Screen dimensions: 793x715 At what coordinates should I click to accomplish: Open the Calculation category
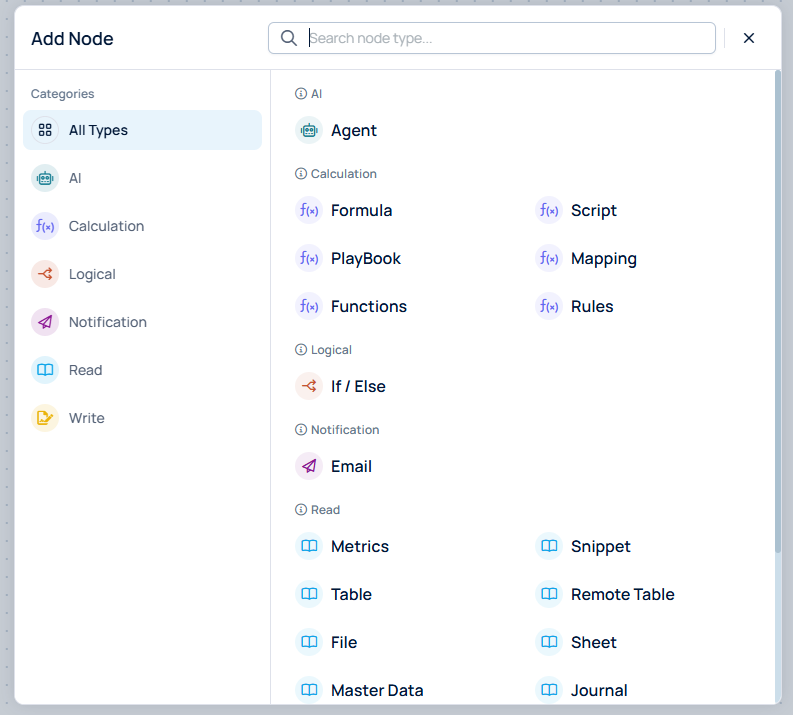[106, 226]
